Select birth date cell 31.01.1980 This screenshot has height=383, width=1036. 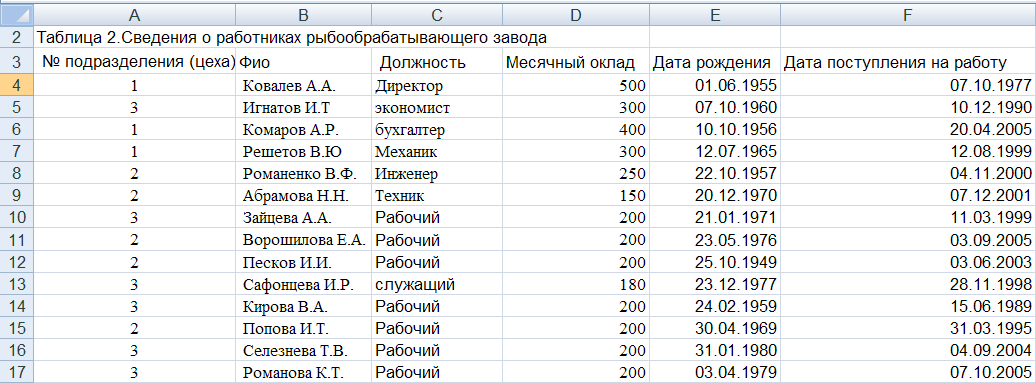(x=715, y=351)
